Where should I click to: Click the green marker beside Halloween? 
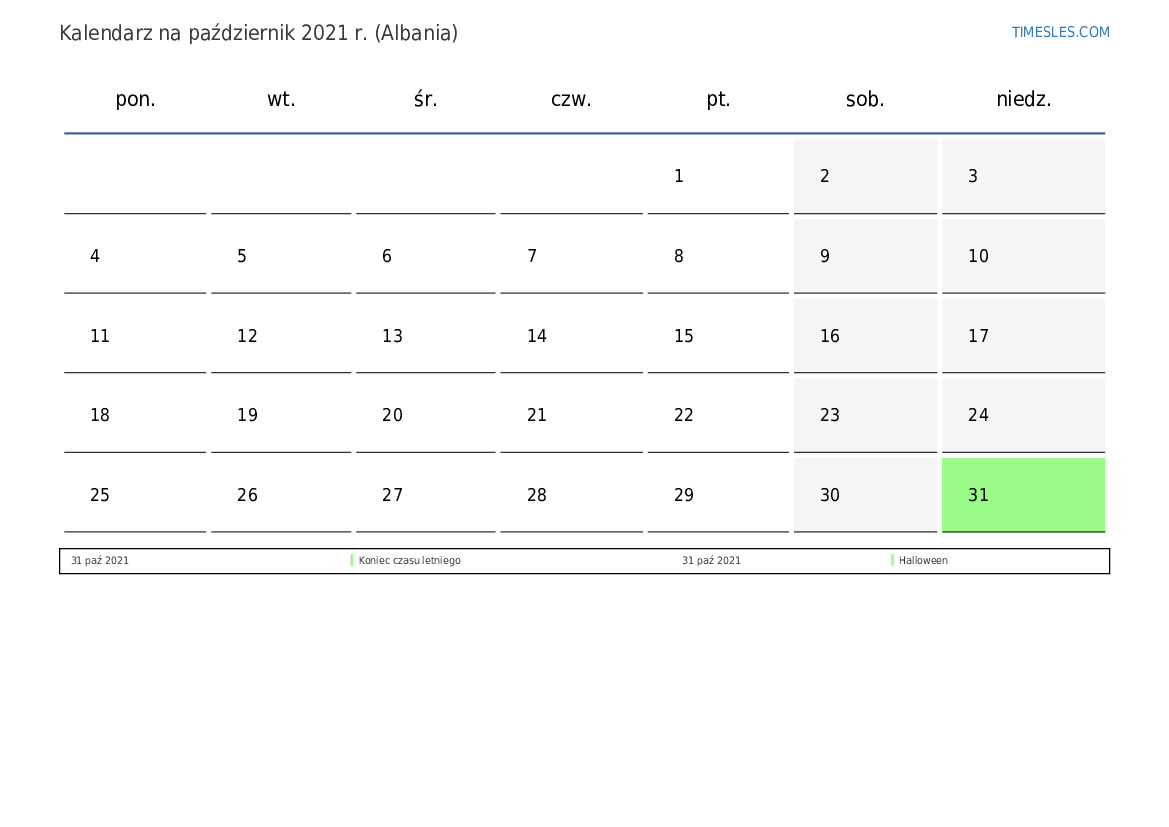point(892,561)
